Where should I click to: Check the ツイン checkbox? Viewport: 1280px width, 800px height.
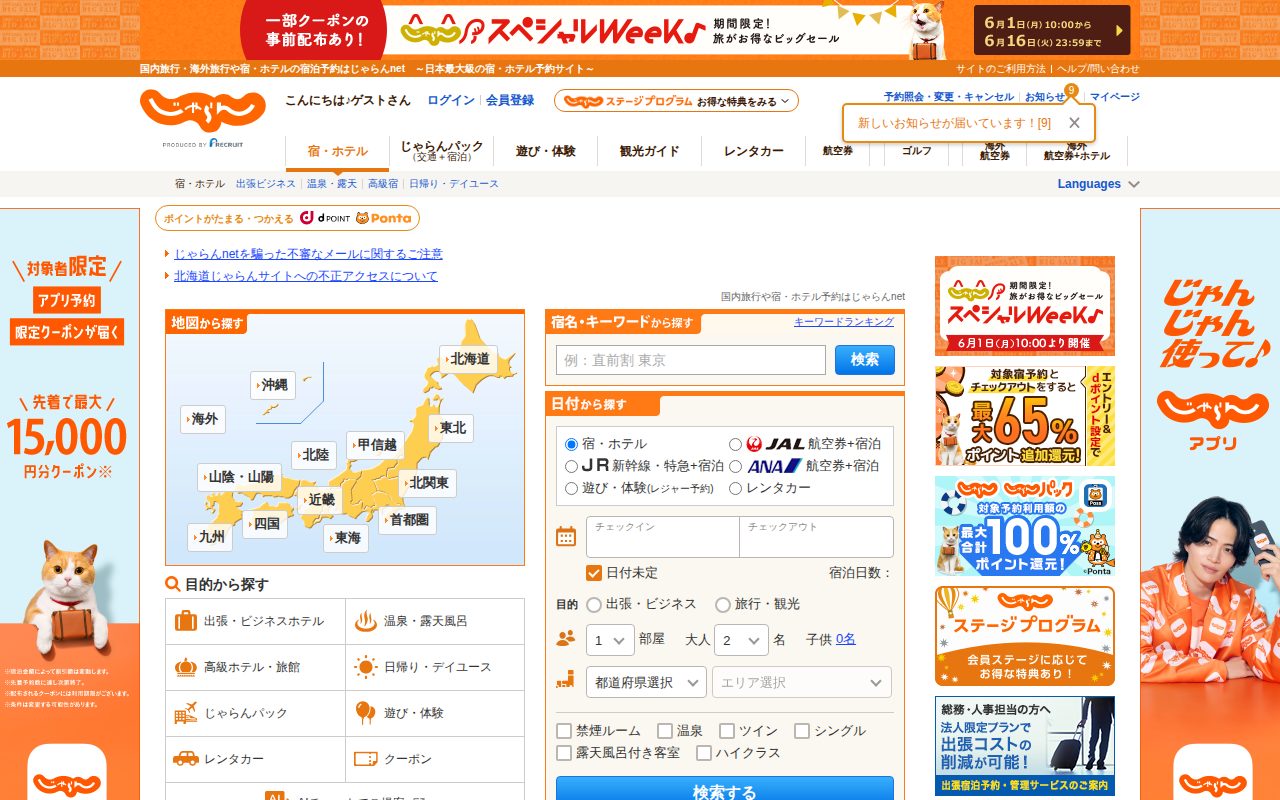(x=727, y=731)
